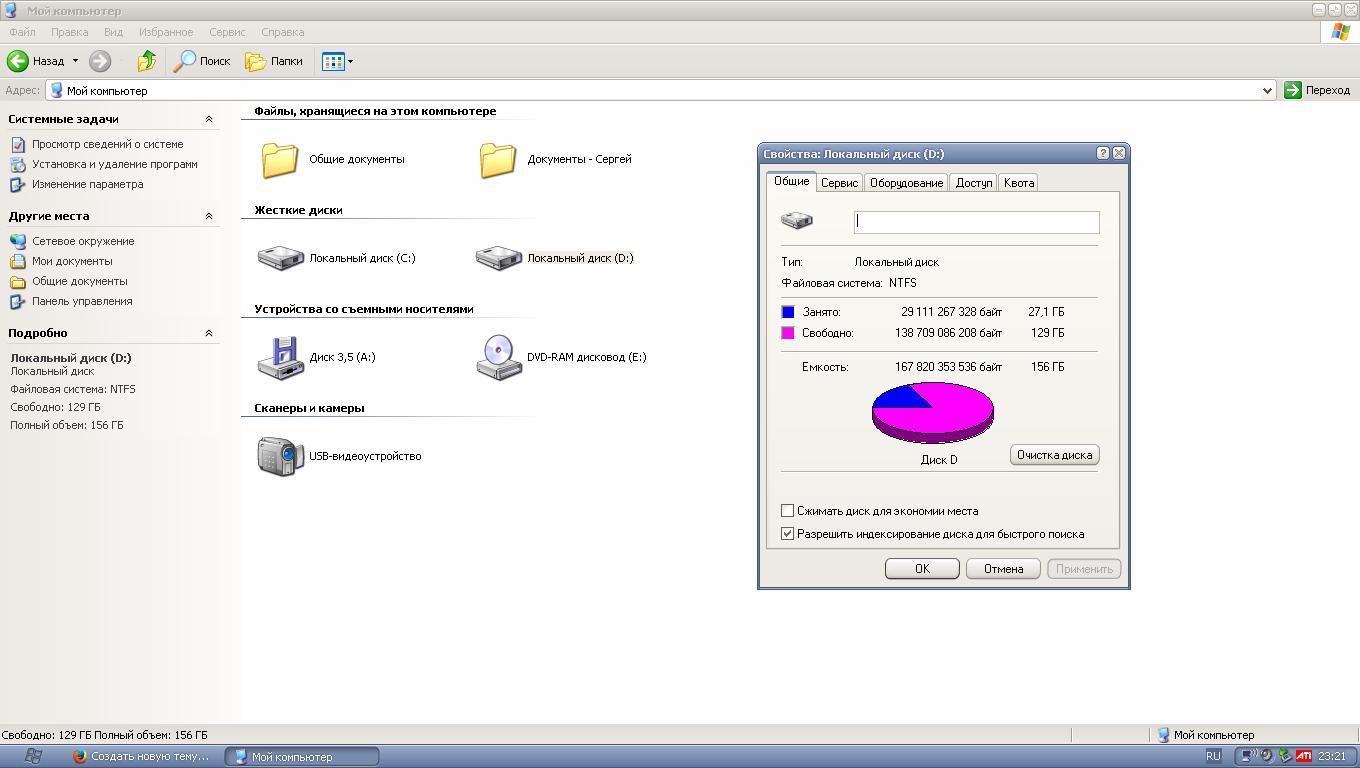Select the DVD-RAM дисковод (E:) icon

(x=499, y=357)
